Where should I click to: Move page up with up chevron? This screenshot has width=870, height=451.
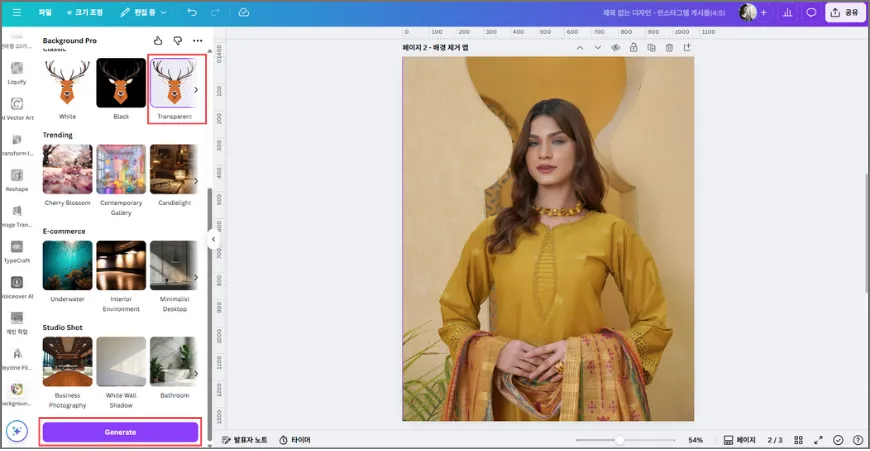[580, 48]
